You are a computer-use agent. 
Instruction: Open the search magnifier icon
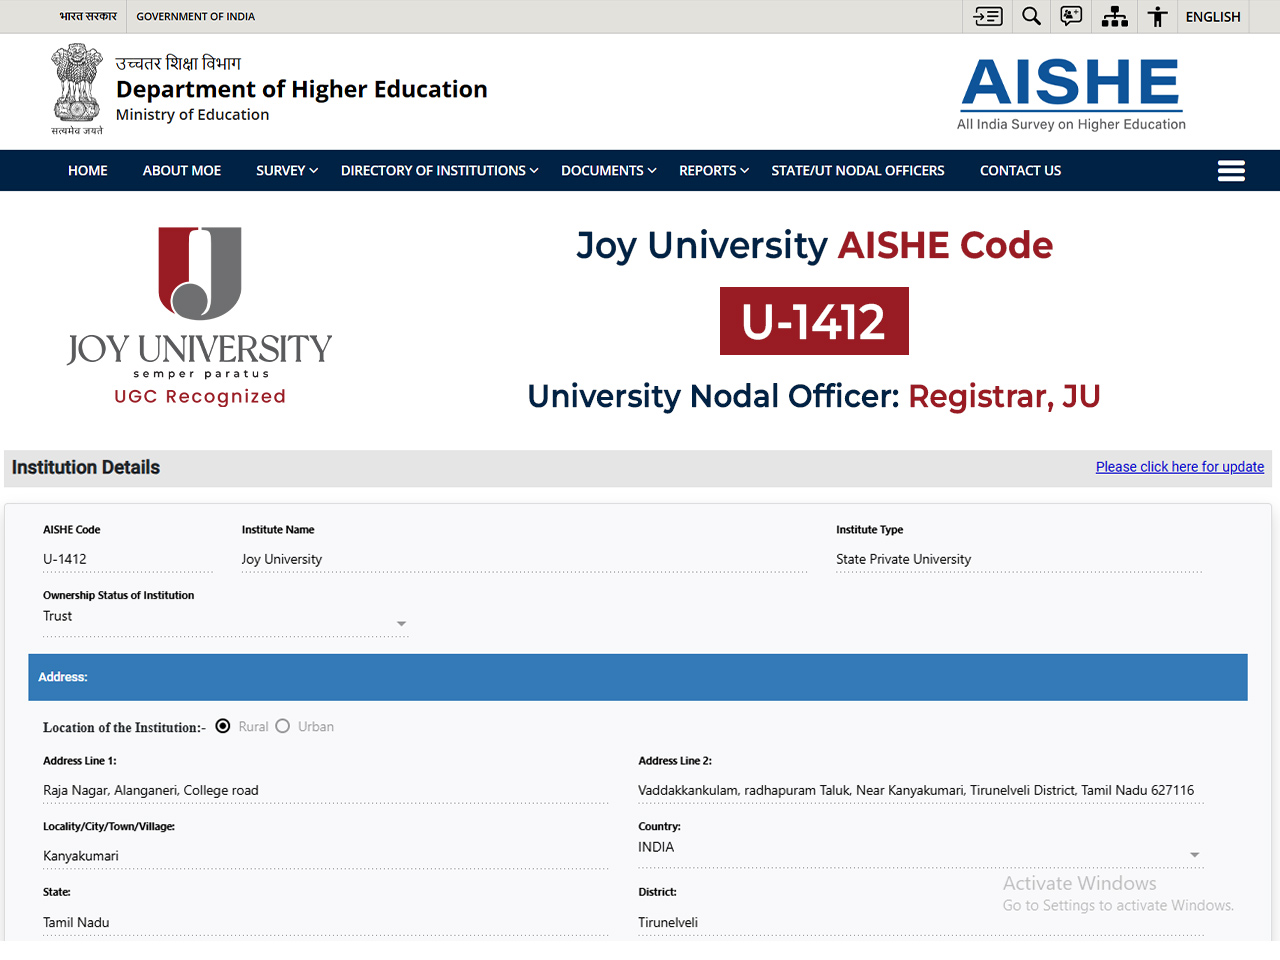tap(1031, 16)
